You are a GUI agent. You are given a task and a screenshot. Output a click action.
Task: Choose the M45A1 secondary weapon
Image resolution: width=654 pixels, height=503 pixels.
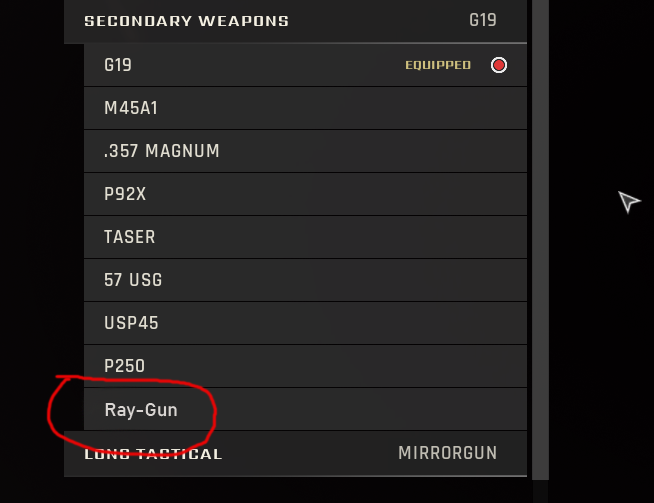click(x=127, y=108)
